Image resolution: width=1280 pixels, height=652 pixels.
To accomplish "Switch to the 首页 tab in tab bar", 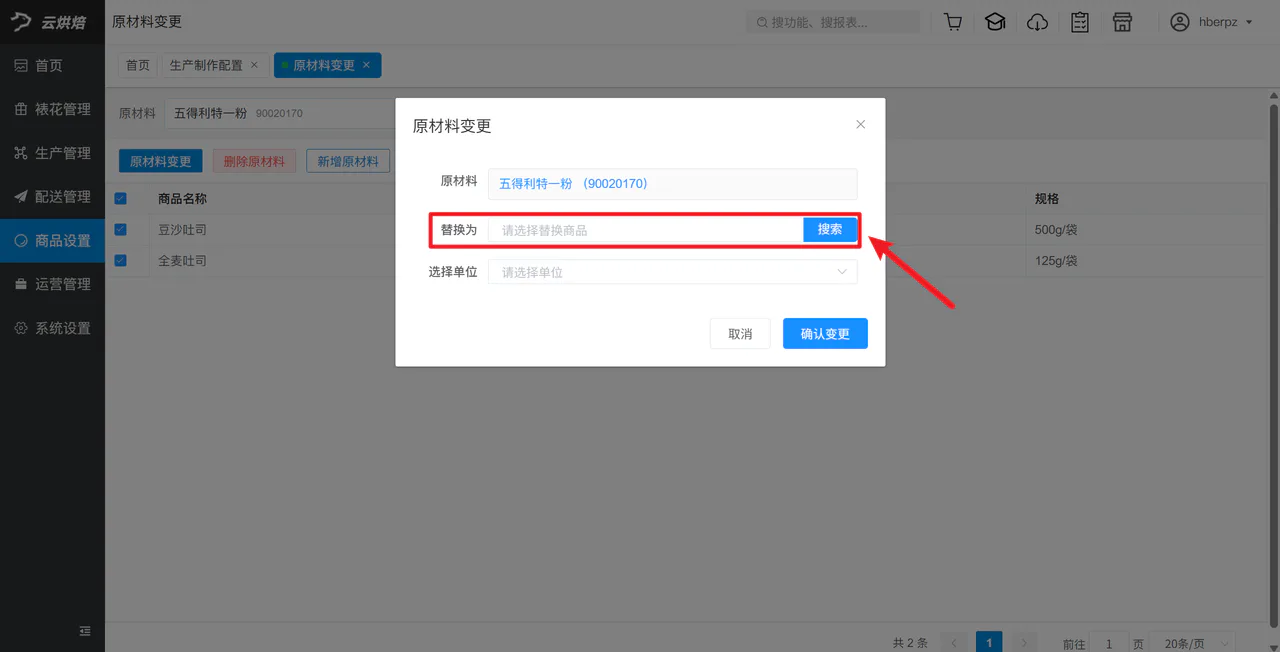I will [x=138, y=65].
